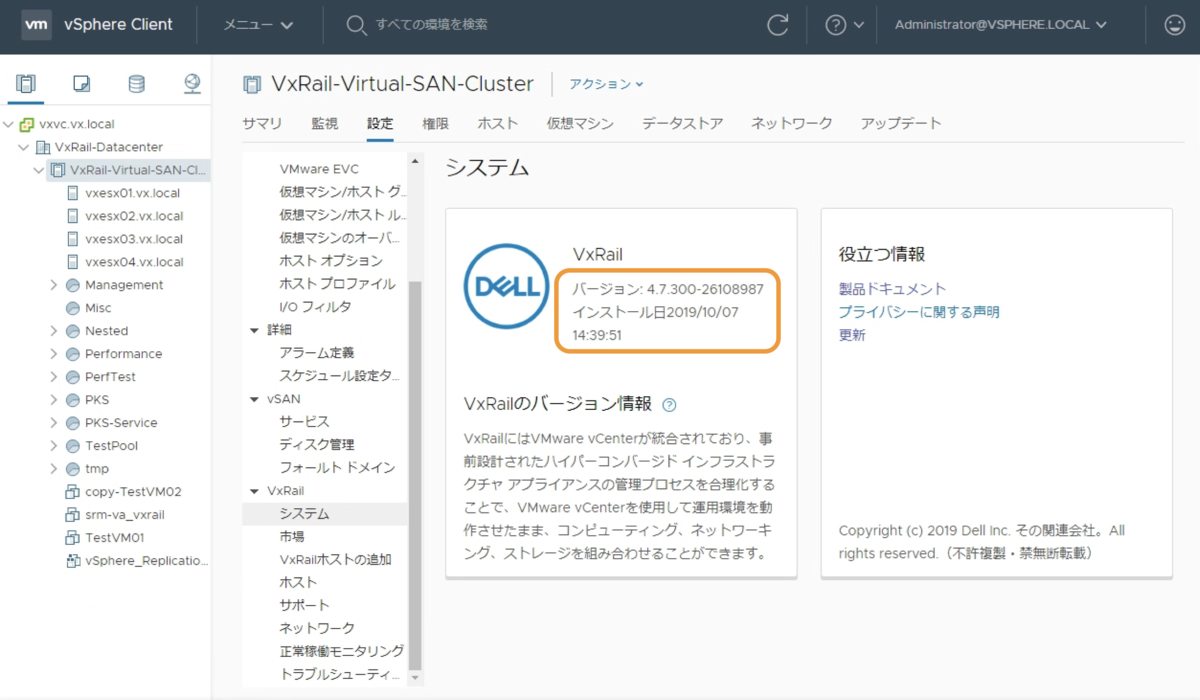The width and height of the screenshot is (1200, 700).
Task: Open the Administrator@VSPHERE.LOCAL user menu
Action: coord(1001,25)
